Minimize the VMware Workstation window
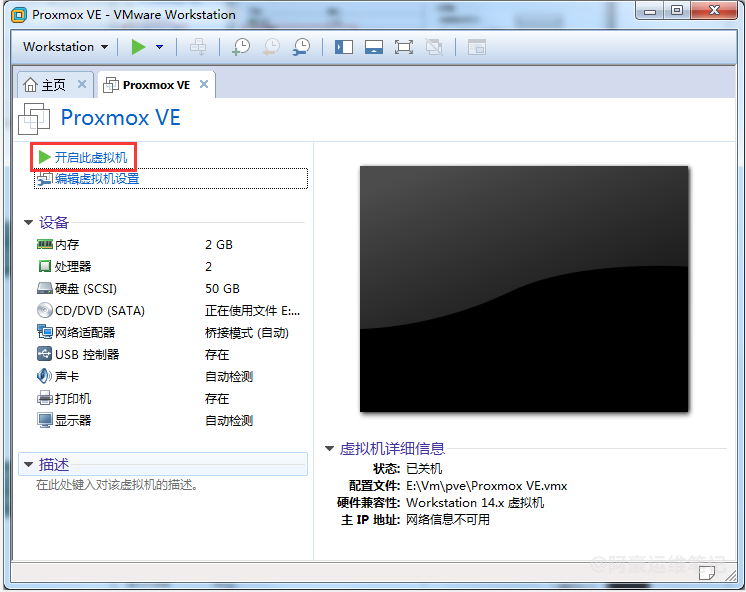 (650, 10)
